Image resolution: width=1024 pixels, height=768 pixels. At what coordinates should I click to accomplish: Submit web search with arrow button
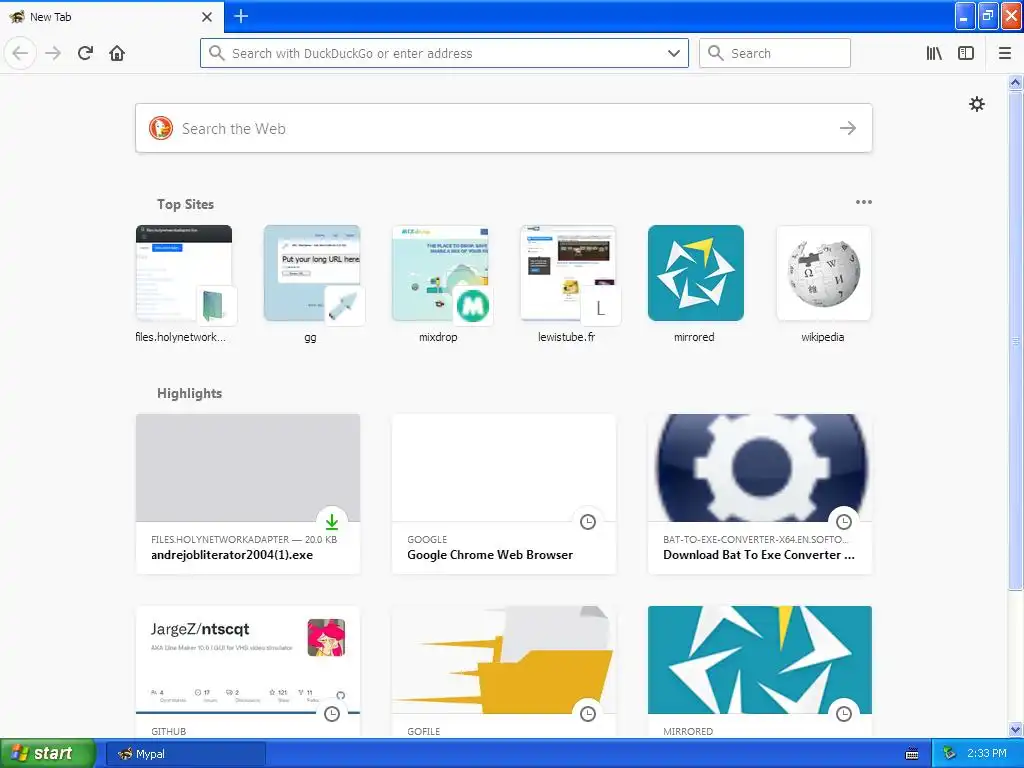coord(848,128)
